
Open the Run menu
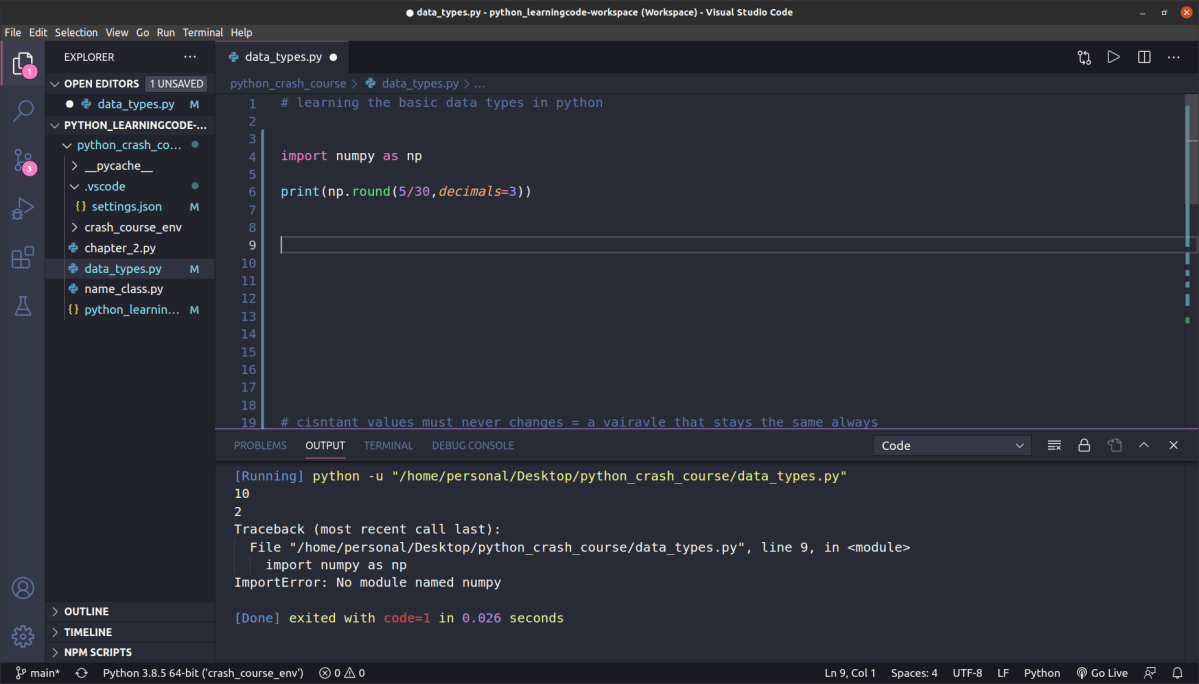(x=166, y=33)
